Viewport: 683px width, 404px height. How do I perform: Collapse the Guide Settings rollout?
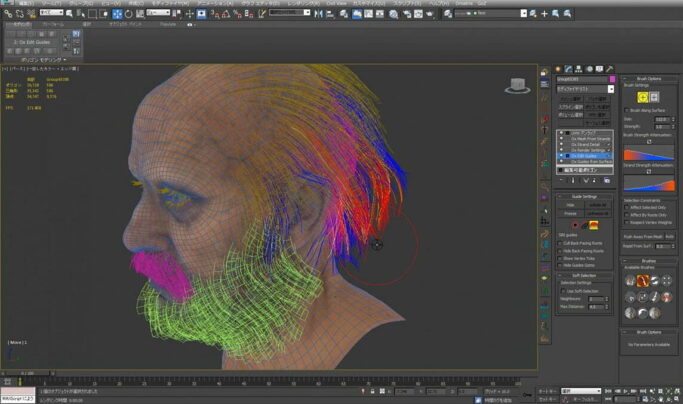[584, 196]
